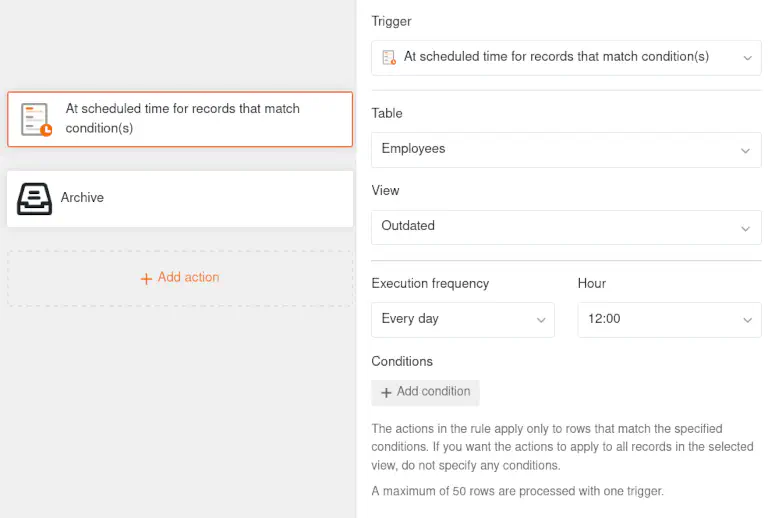Click the selected trigger text in the Trigger dropdown
The image size is (768, 518).
556,57
